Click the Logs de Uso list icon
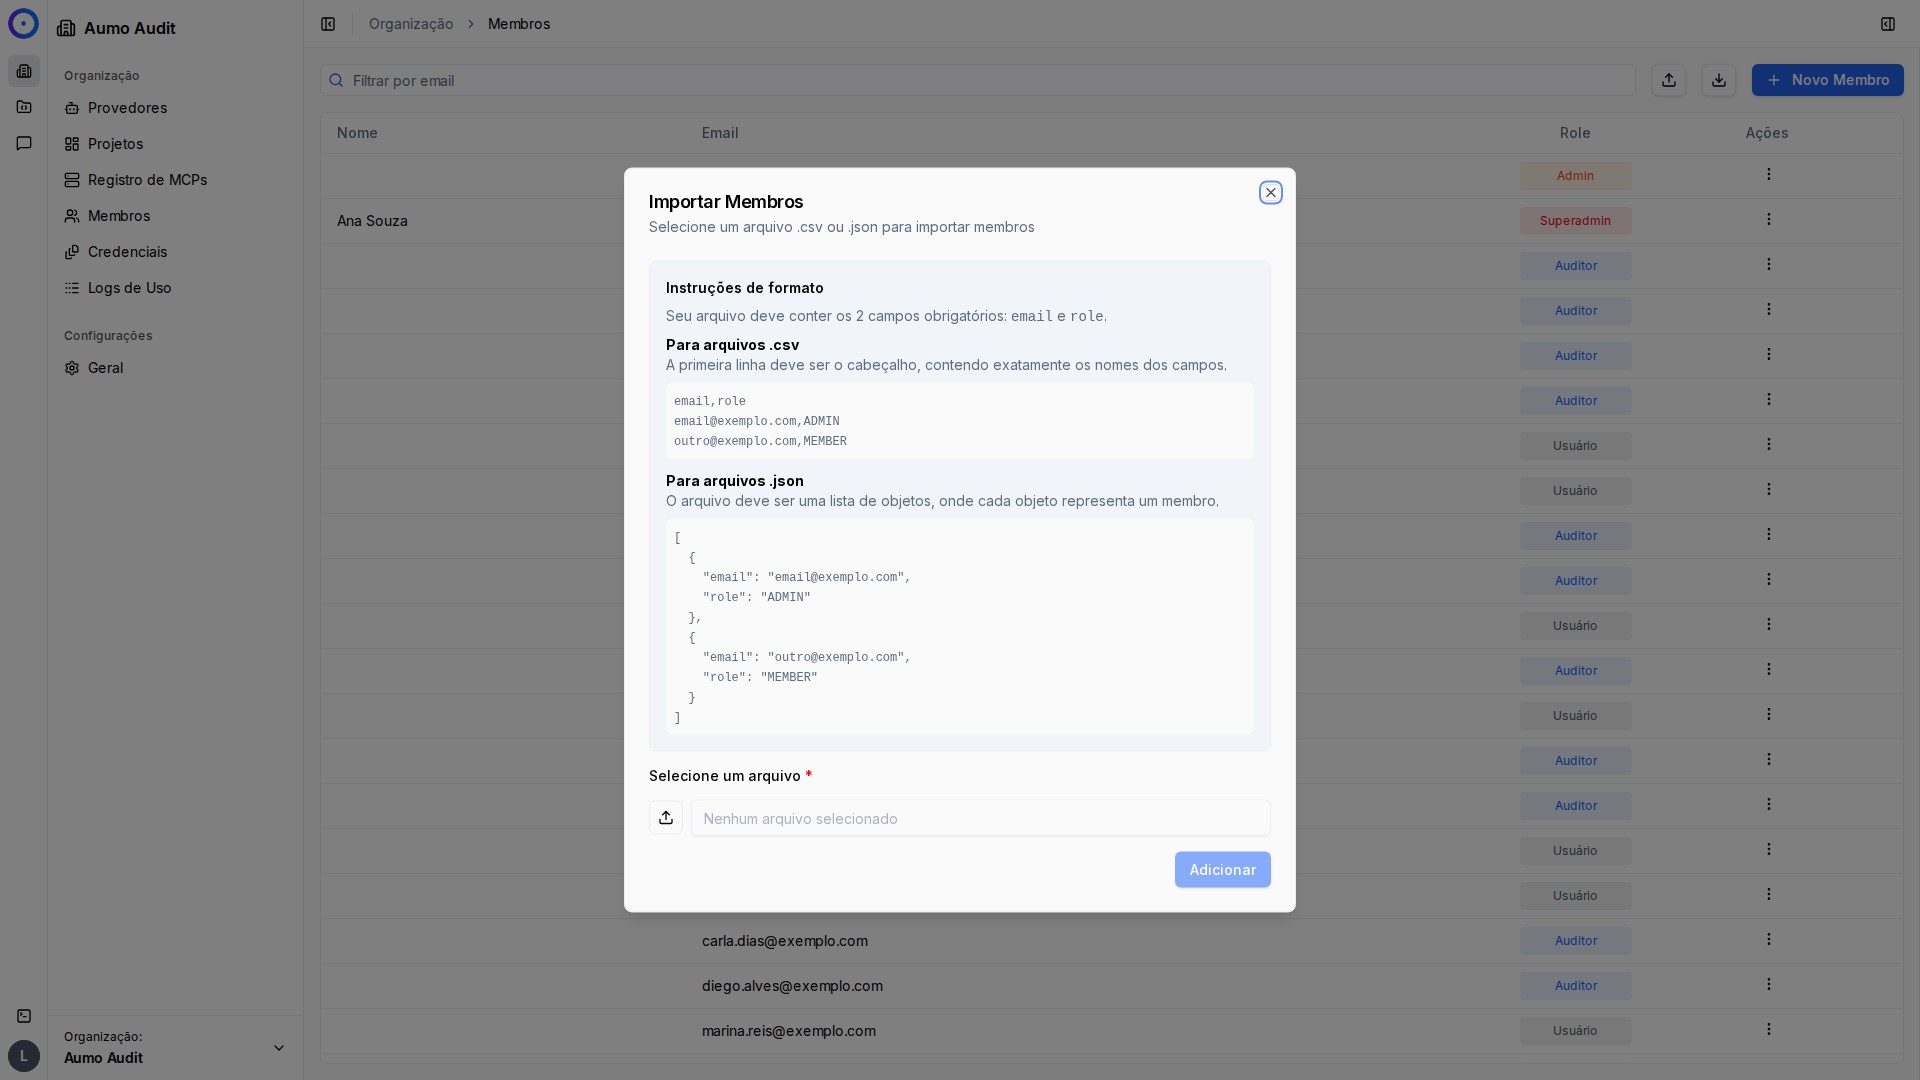Image resolution: width=1920 pixels, height=1080 pixels. pos(72,288)
